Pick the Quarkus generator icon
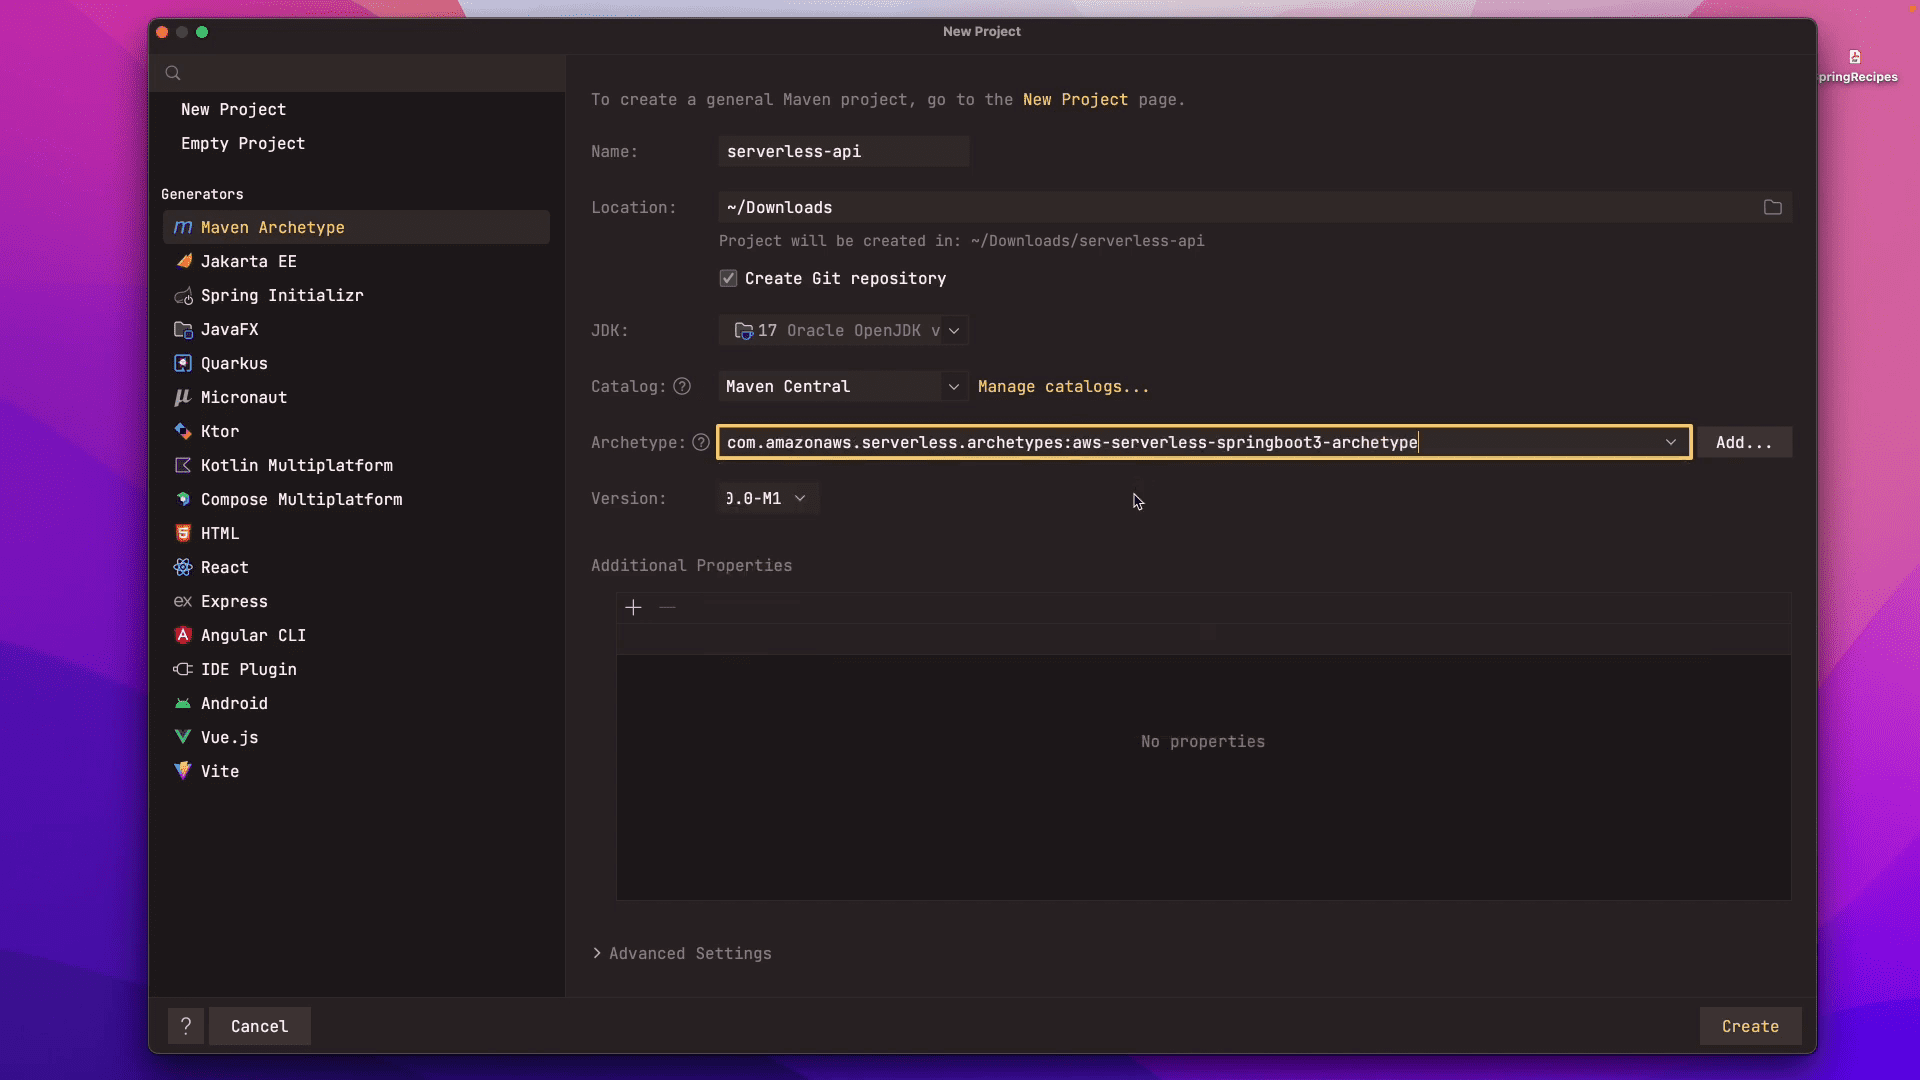The image size is (1920, 1080). [x=183, y=363]
